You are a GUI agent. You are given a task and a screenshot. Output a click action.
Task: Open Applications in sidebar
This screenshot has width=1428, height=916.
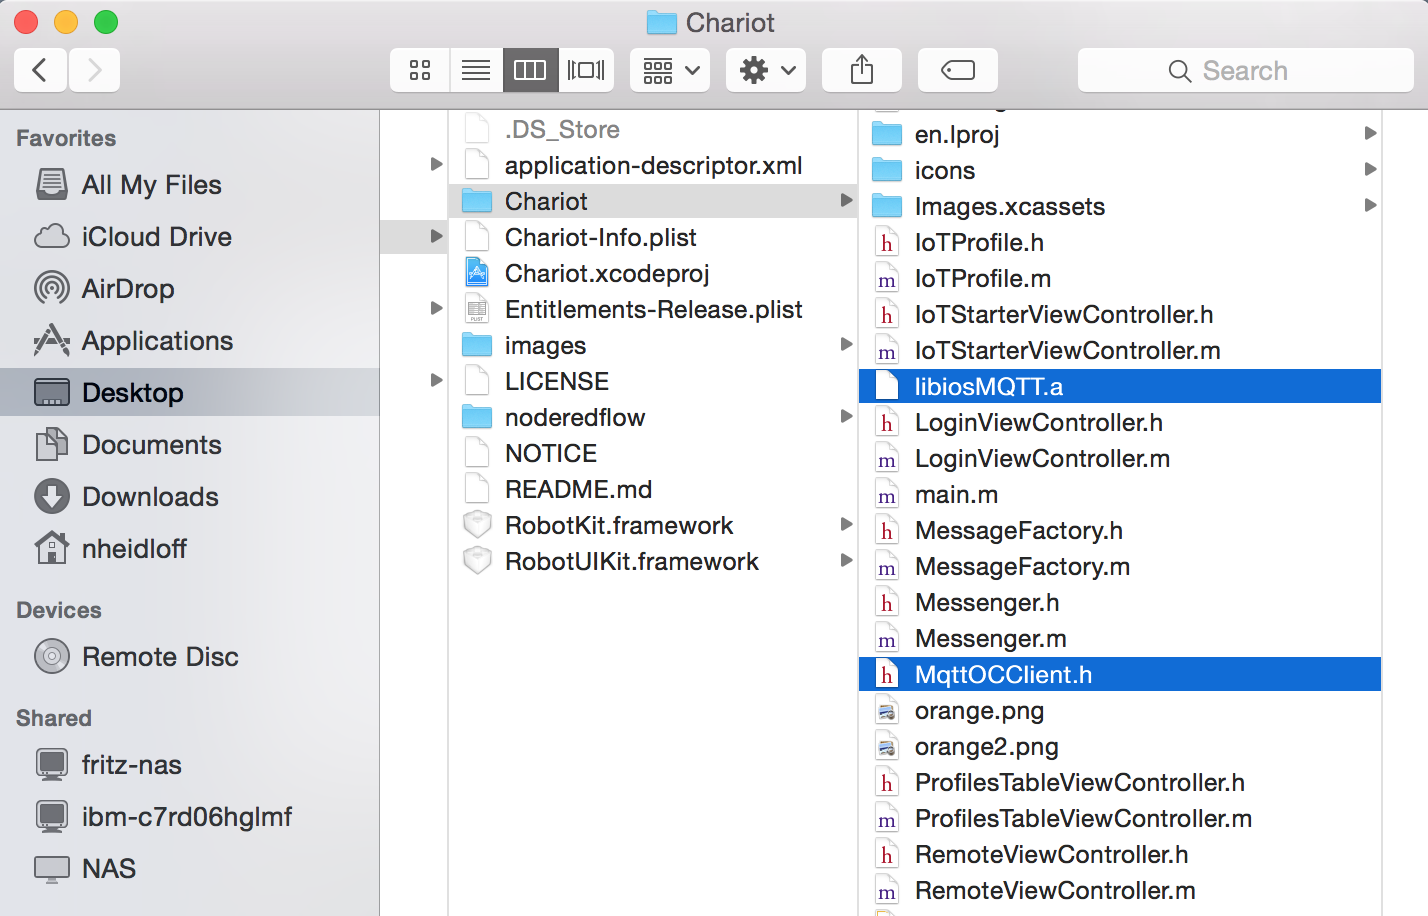pos(190,341)
